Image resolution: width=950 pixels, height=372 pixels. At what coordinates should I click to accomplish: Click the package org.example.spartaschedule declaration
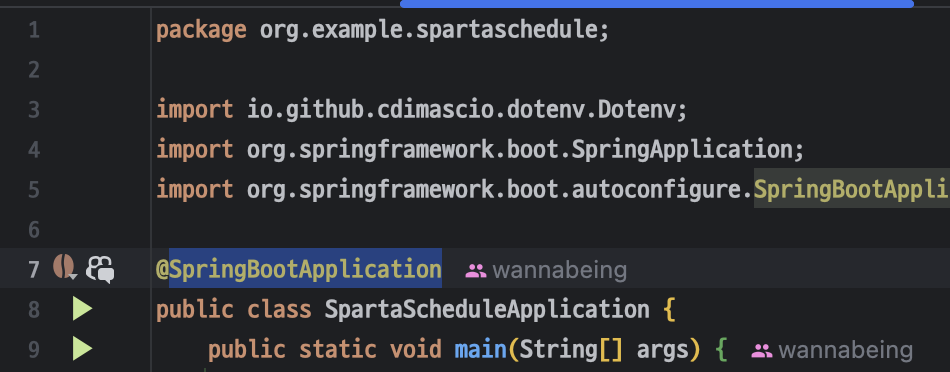tap(382, 30)
